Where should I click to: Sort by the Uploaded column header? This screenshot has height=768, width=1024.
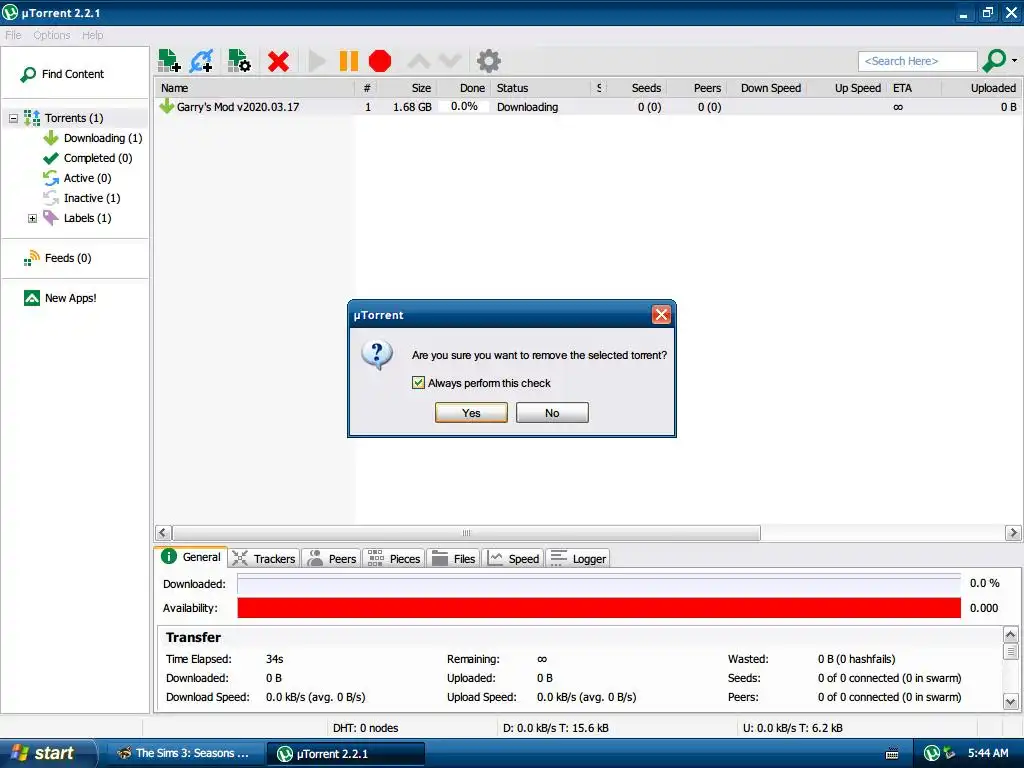[x=981, y=88]
